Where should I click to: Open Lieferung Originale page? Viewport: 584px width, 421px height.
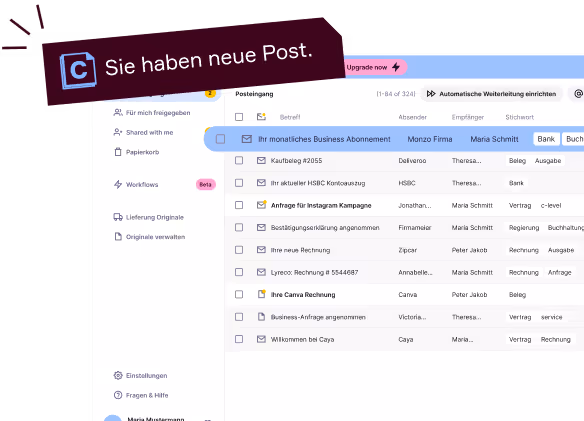148,217
